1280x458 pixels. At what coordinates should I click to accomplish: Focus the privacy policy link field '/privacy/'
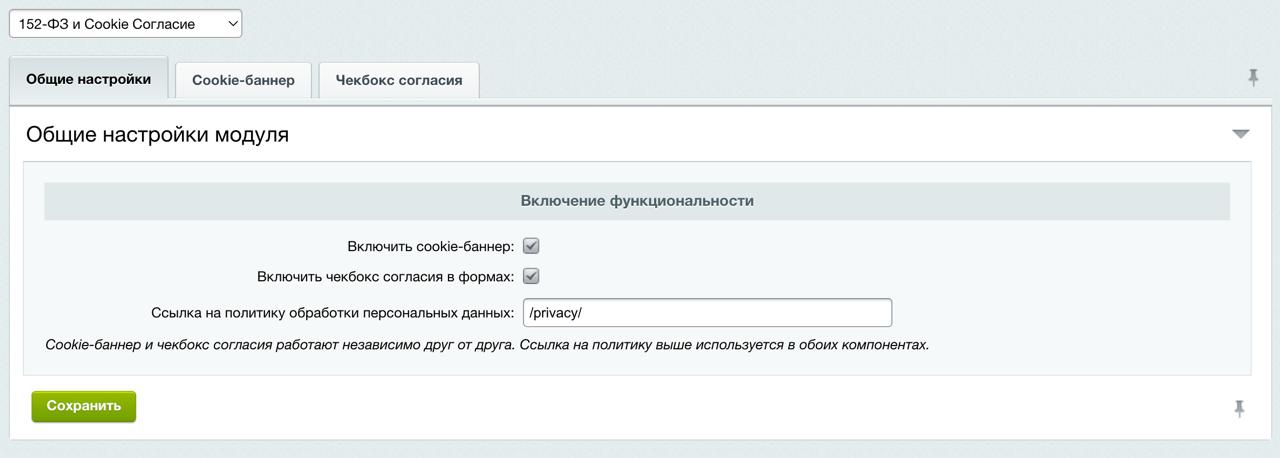point(707,312)
